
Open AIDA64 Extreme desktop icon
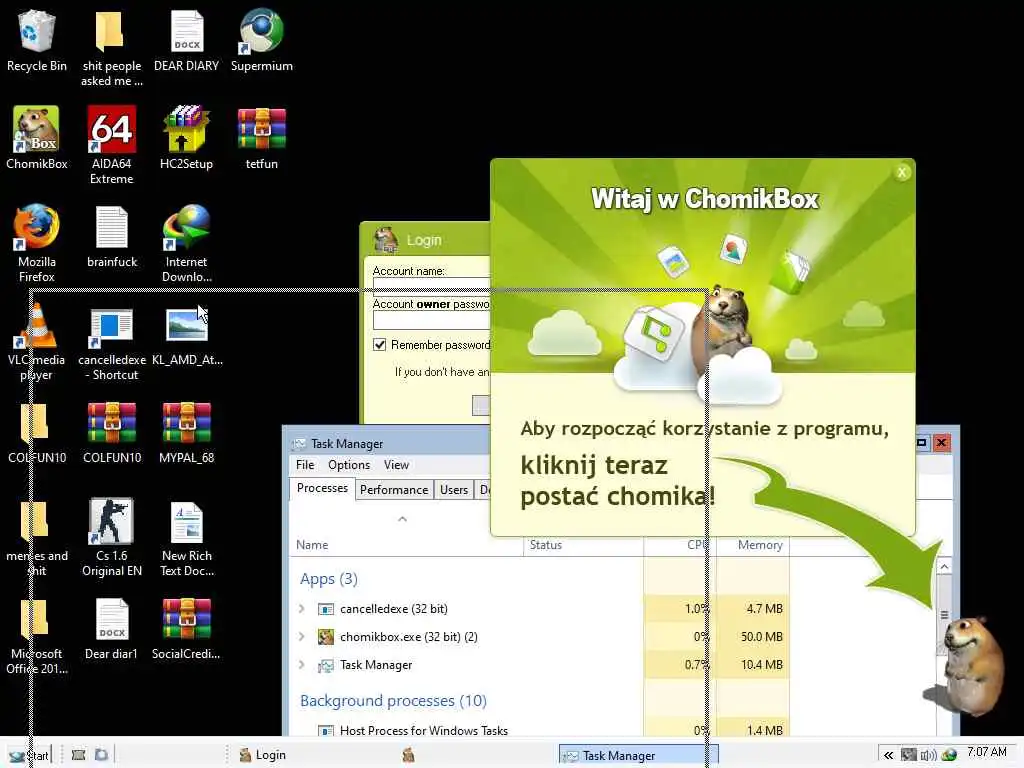[x=111, y=145]
